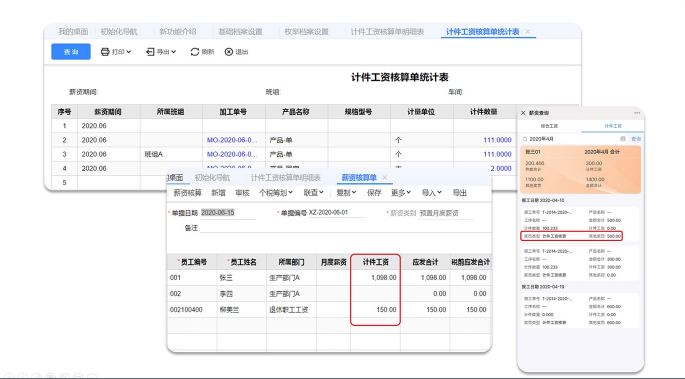Click 保存 in payroll toolbar

tap(374, 193)
